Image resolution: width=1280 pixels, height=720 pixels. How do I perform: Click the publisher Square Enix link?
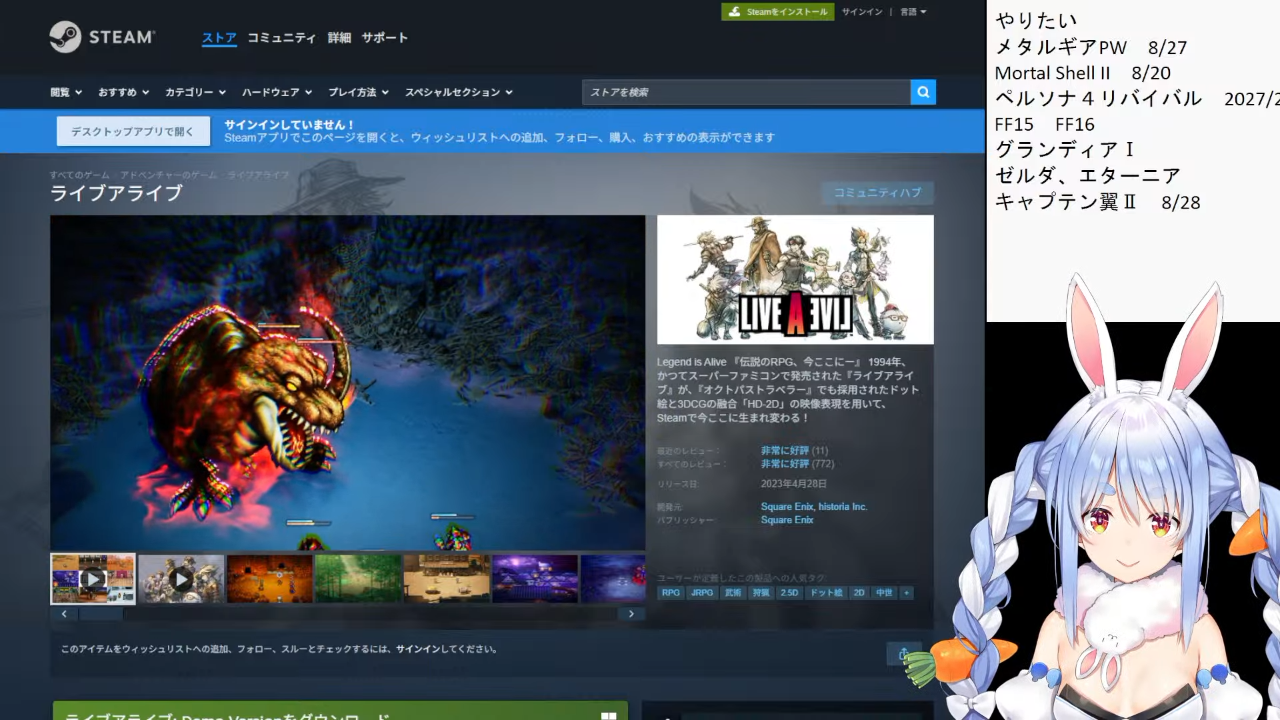pyautogui.click(x=787, y=520)
